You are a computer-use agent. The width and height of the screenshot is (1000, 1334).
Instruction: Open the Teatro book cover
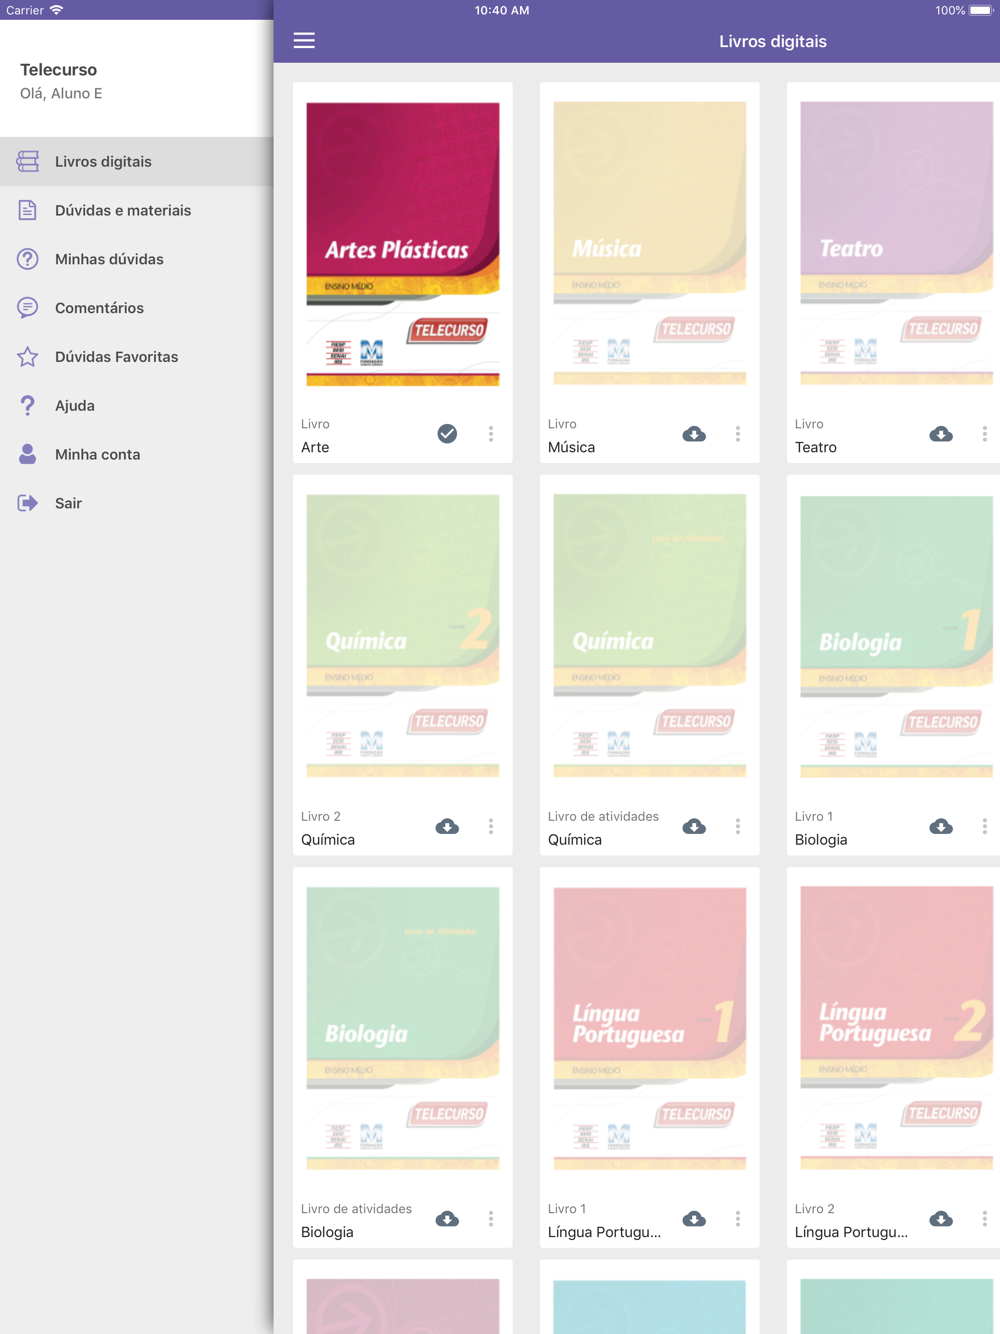point(897,244)
